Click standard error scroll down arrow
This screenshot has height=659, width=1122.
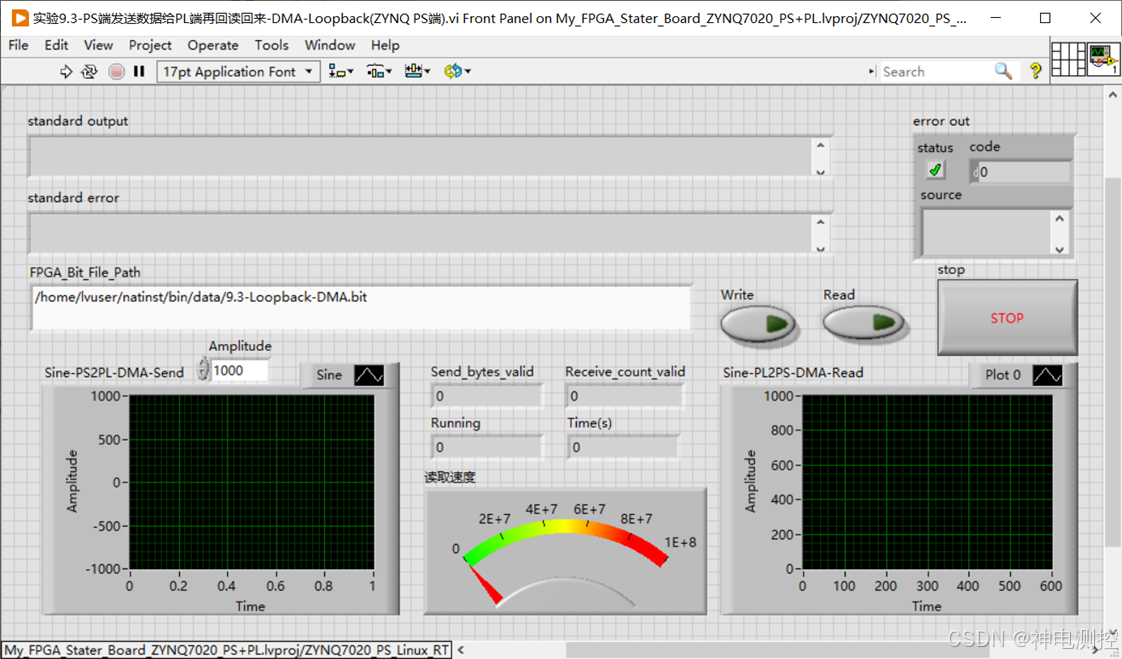pos(821,248)
